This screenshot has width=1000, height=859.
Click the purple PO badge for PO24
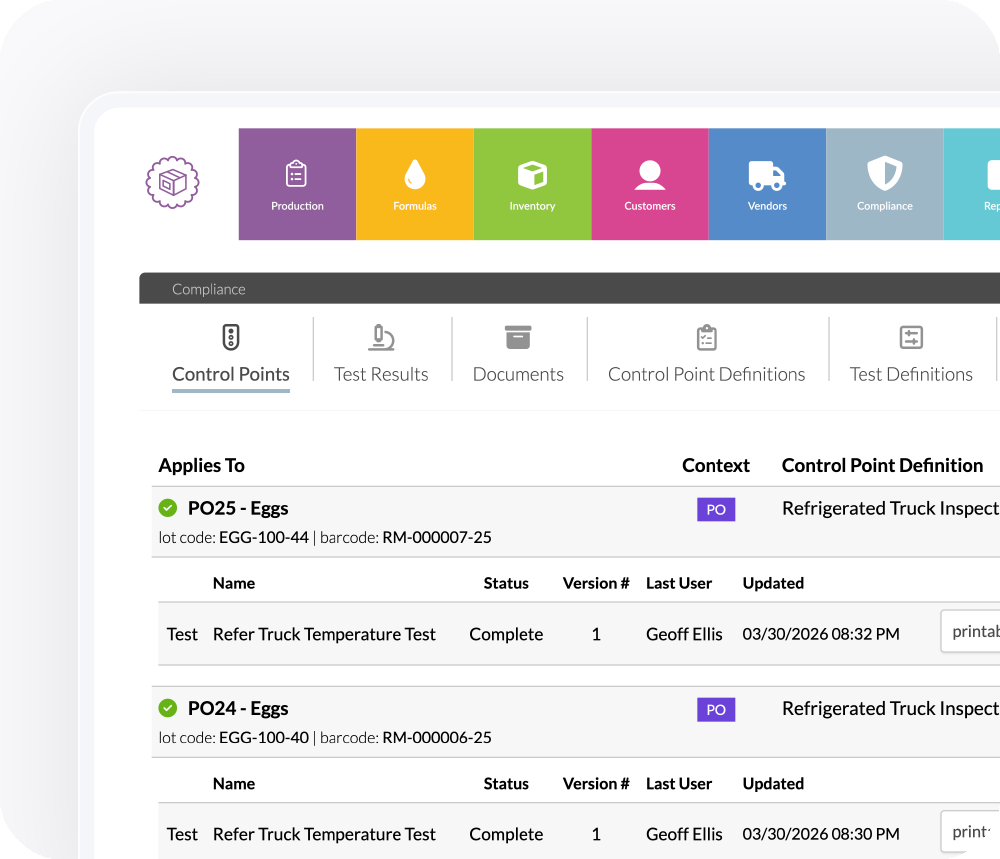coord(716,710)
